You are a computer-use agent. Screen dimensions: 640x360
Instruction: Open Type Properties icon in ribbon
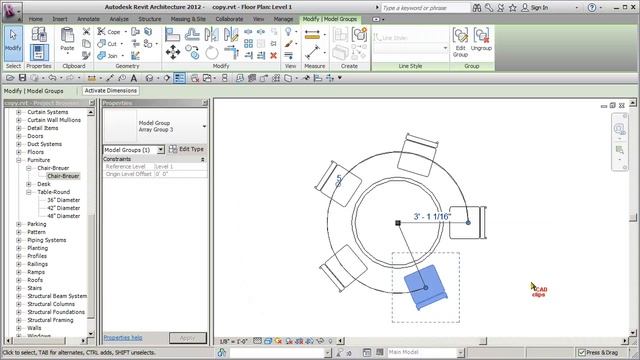39,35
